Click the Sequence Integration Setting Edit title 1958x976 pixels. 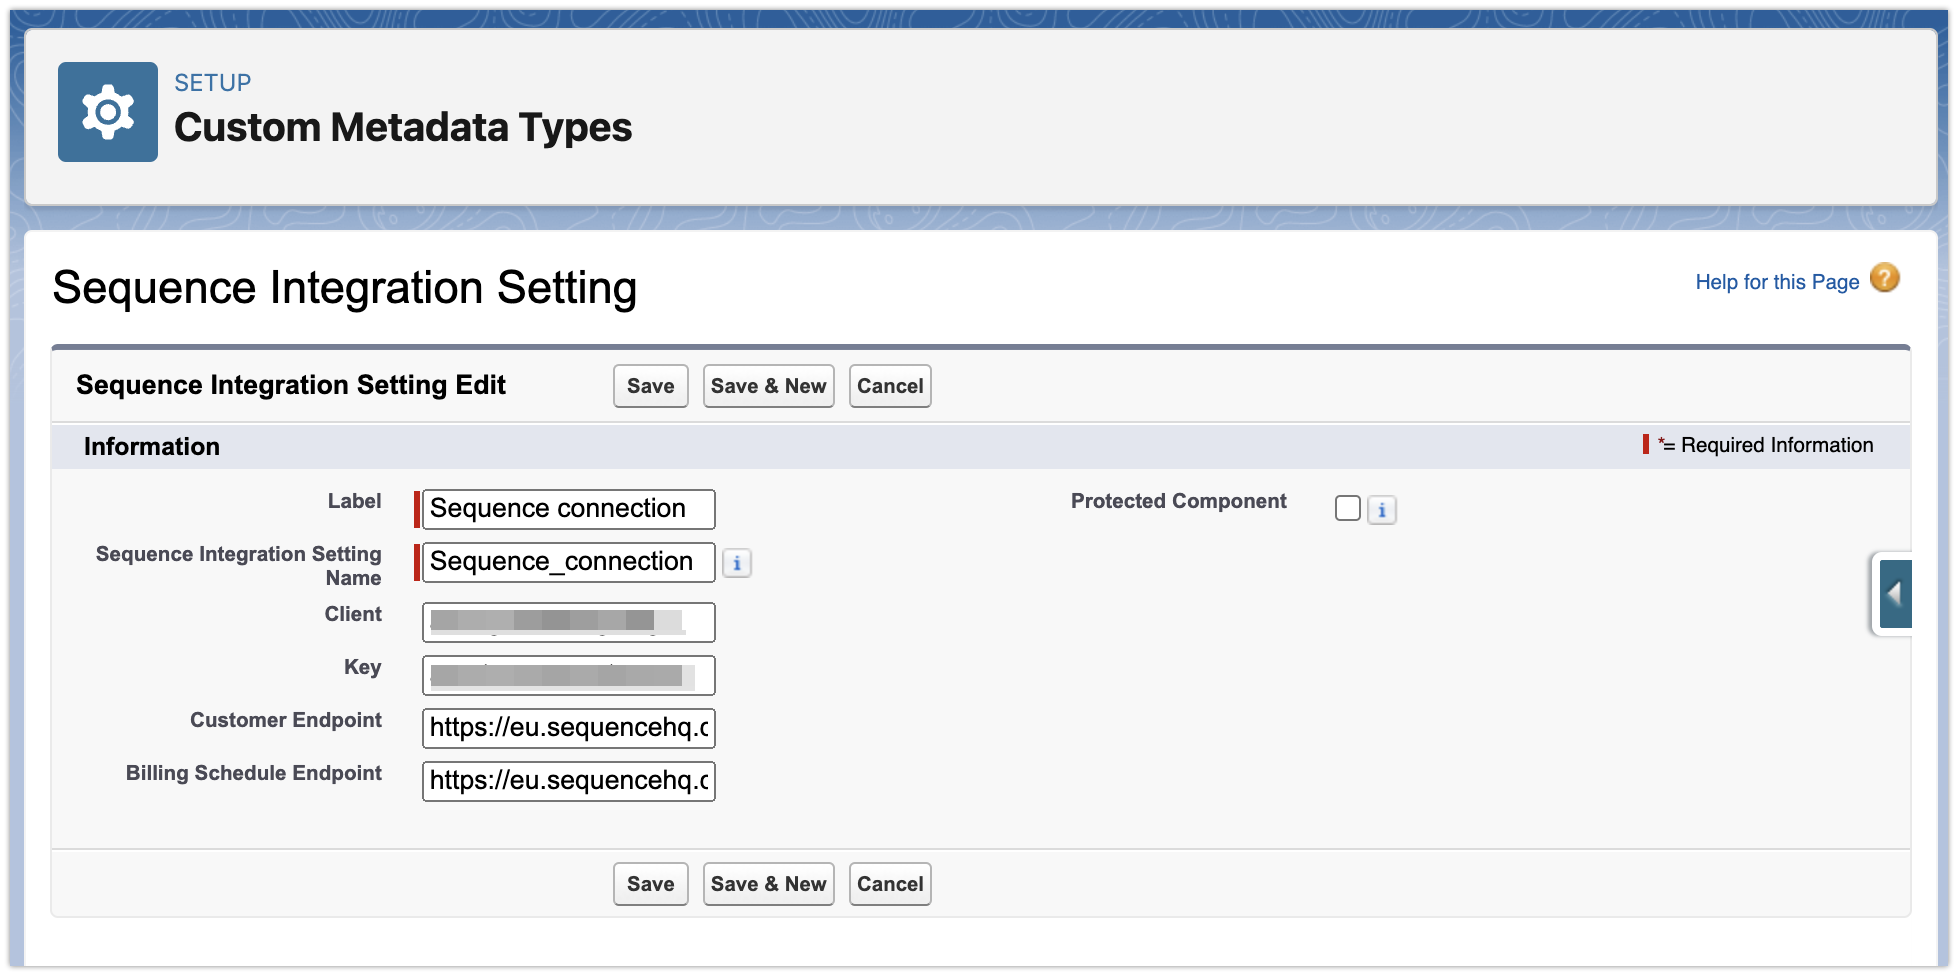point(291,385)
